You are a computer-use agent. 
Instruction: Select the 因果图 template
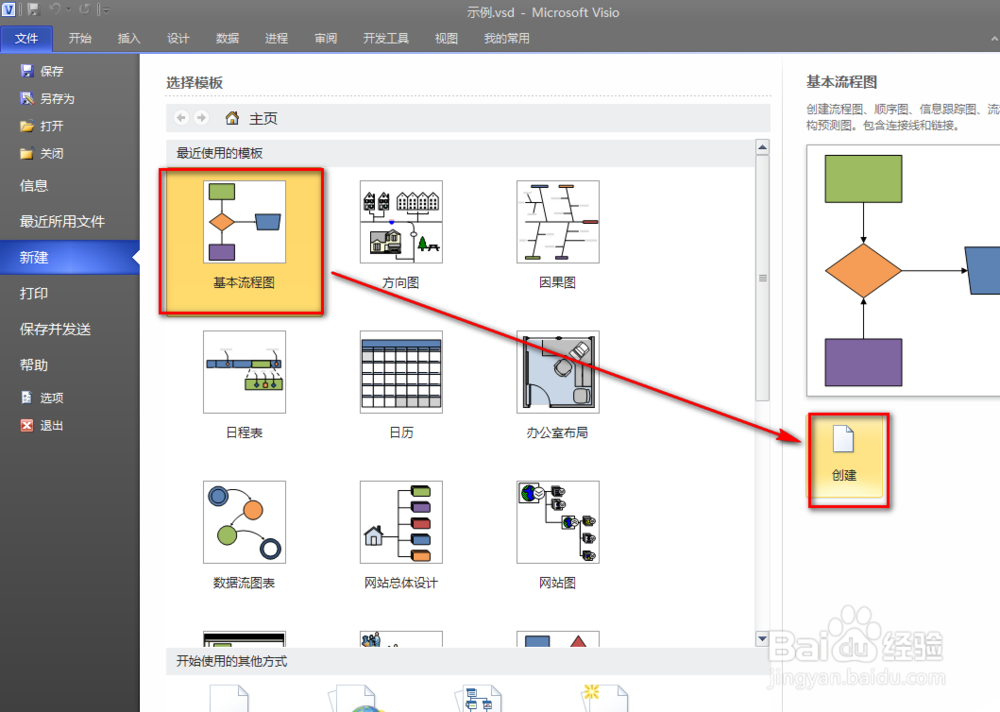click(x=557, y=235)
